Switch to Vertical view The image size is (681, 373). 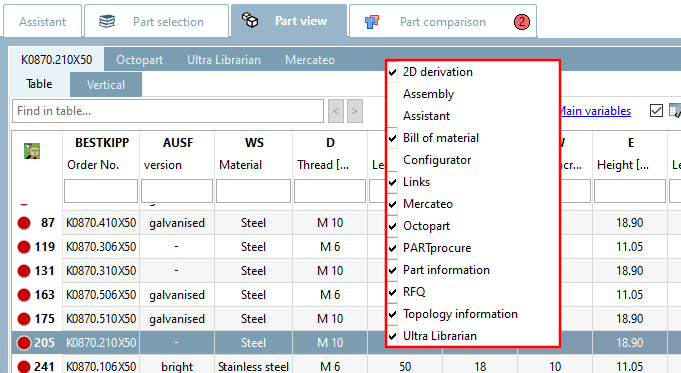coord(106,85)
